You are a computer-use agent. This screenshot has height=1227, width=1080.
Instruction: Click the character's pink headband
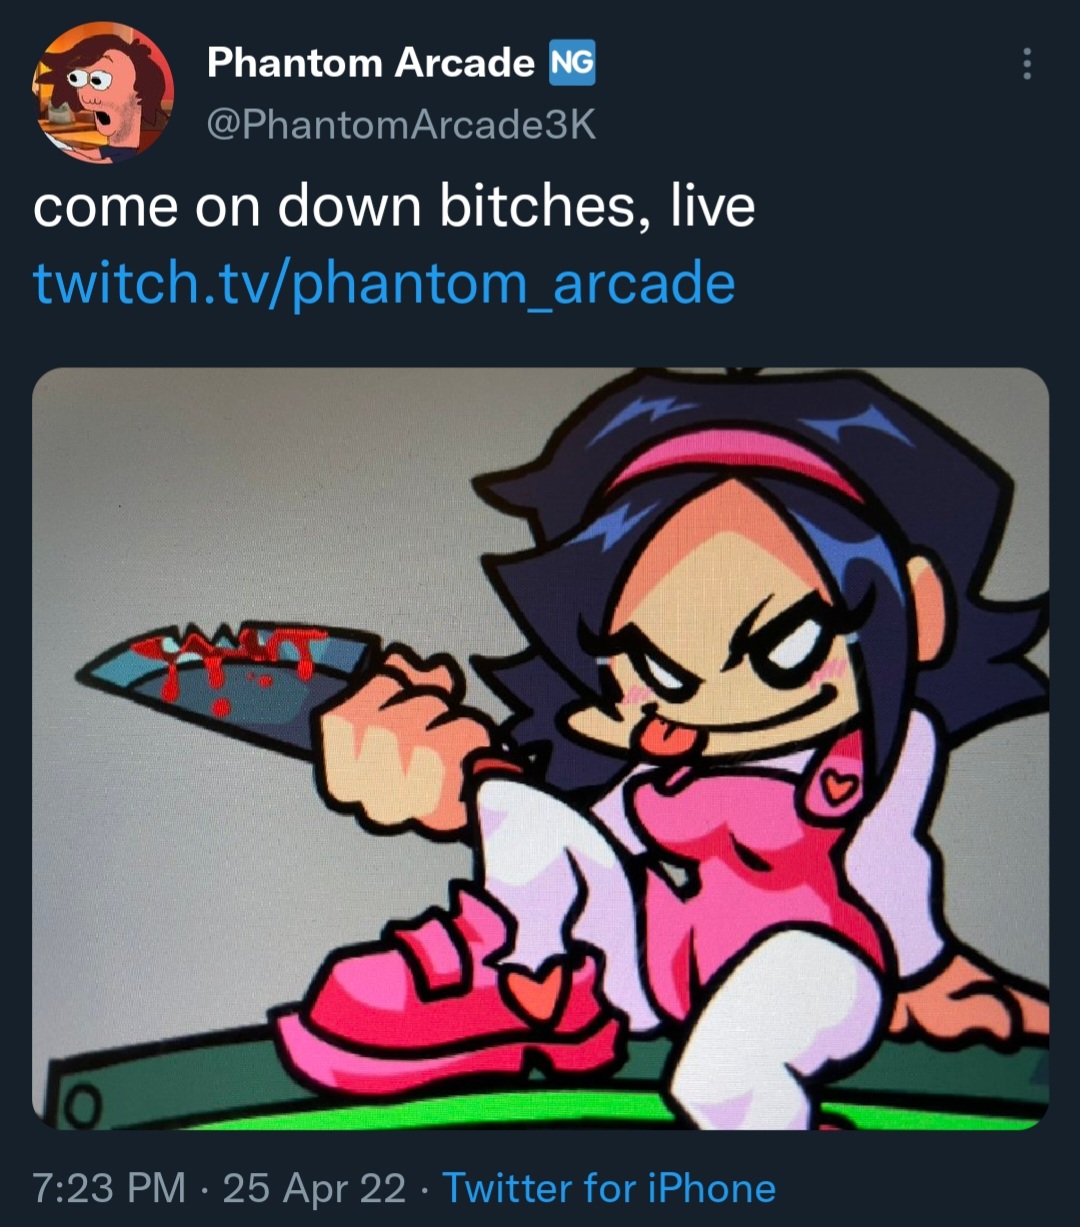pyautogui.click(x=738, y=460)
